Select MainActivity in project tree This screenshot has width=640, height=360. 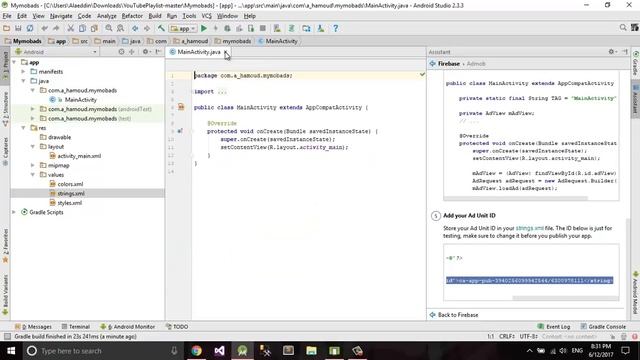point(80,100)
